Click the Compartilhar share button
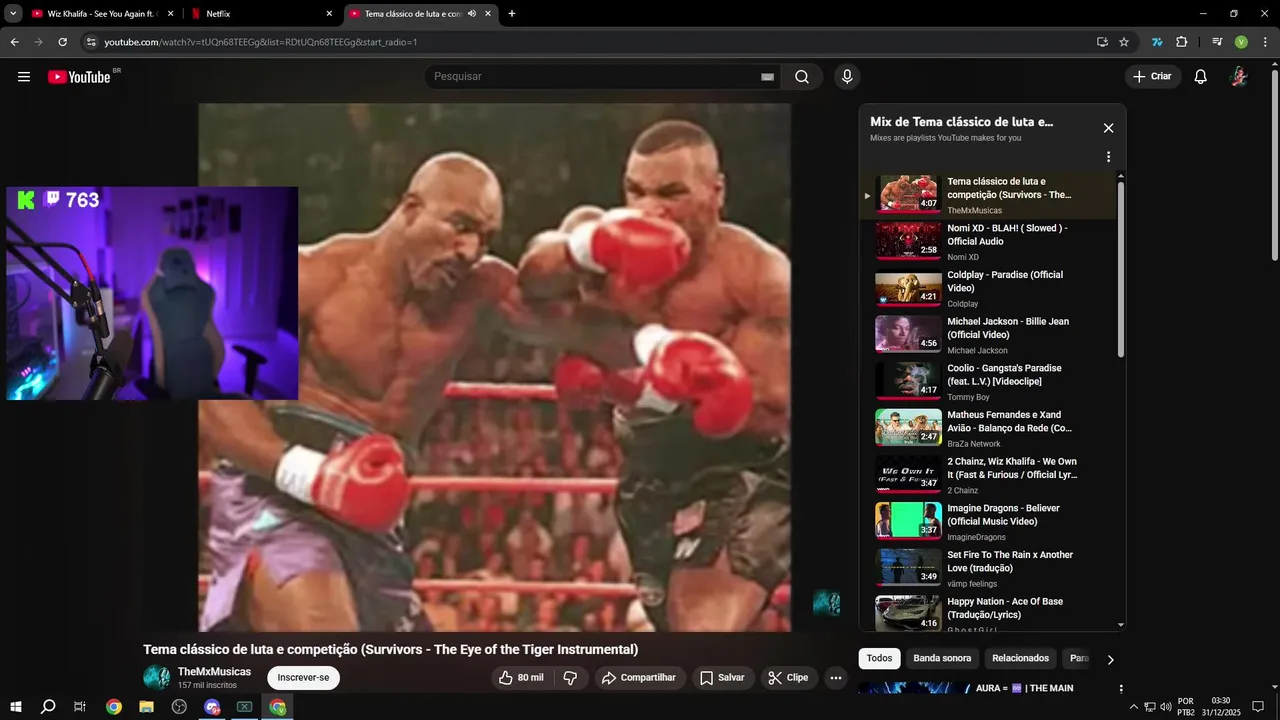This screenshot has height=720, width=1280. pyautogui.click(x=640, y=678)
